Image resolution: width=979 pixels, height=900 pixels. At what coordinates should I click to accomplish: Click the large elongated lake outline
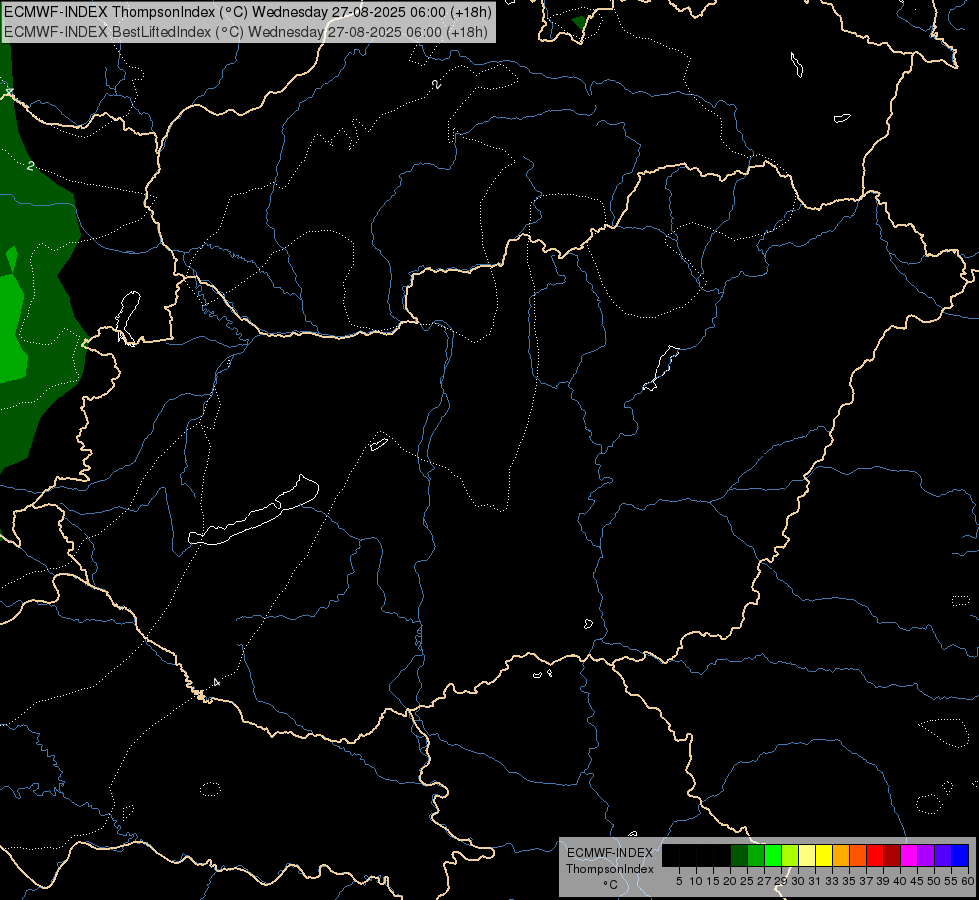(253, 512)
